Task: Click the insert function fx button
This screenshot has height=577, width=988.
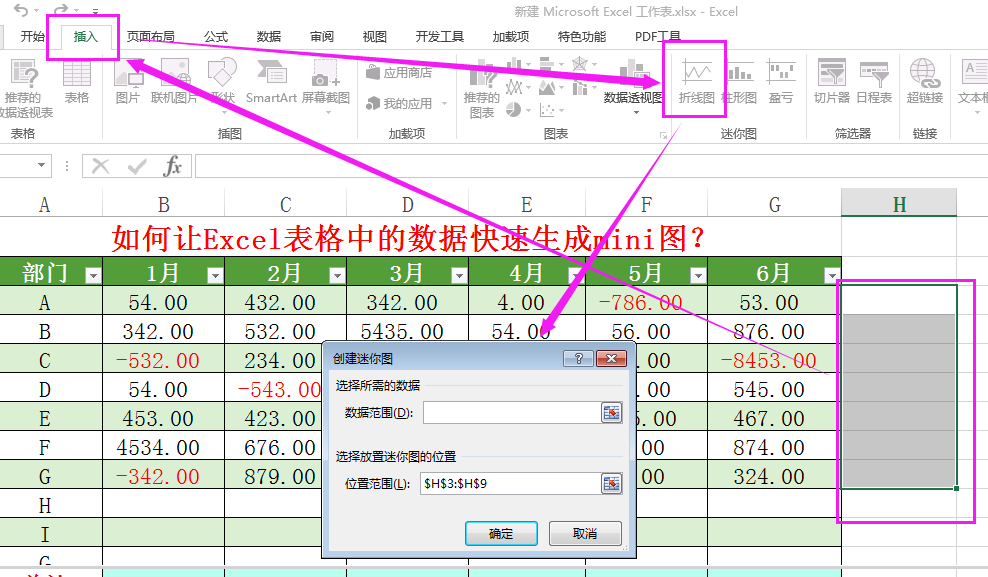Action: pyautogui.click(x=173, y=166)
